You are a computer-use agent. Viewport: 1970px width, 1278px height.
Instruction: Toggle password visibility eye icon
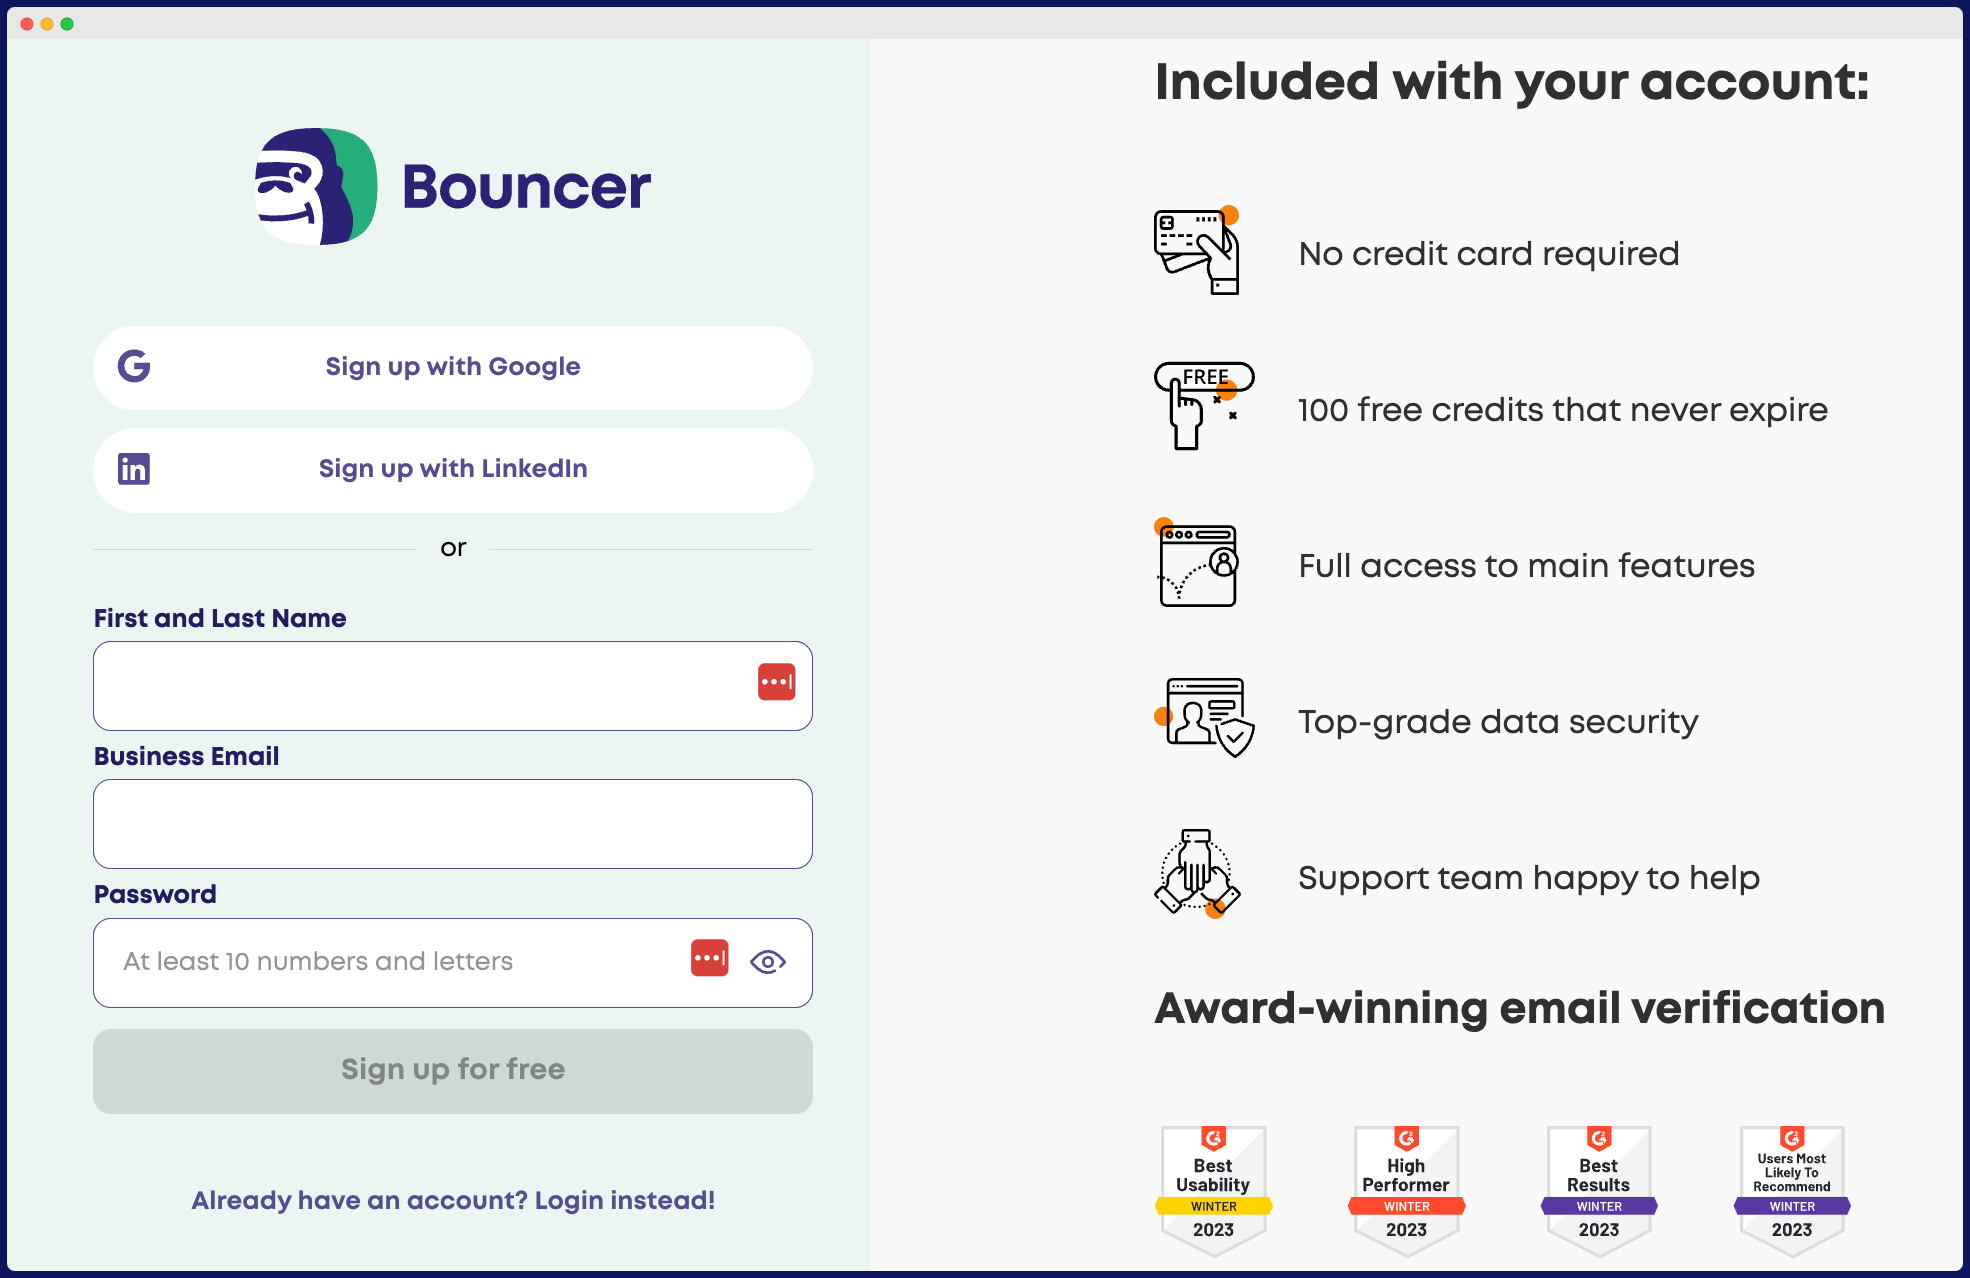768,961
